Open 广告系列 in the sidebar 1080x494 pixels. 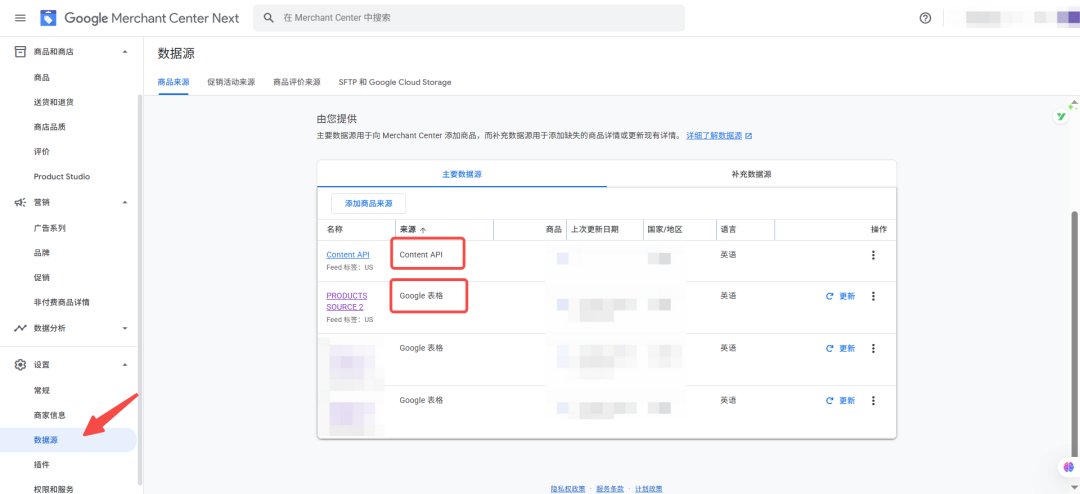(x=50, y=228)
